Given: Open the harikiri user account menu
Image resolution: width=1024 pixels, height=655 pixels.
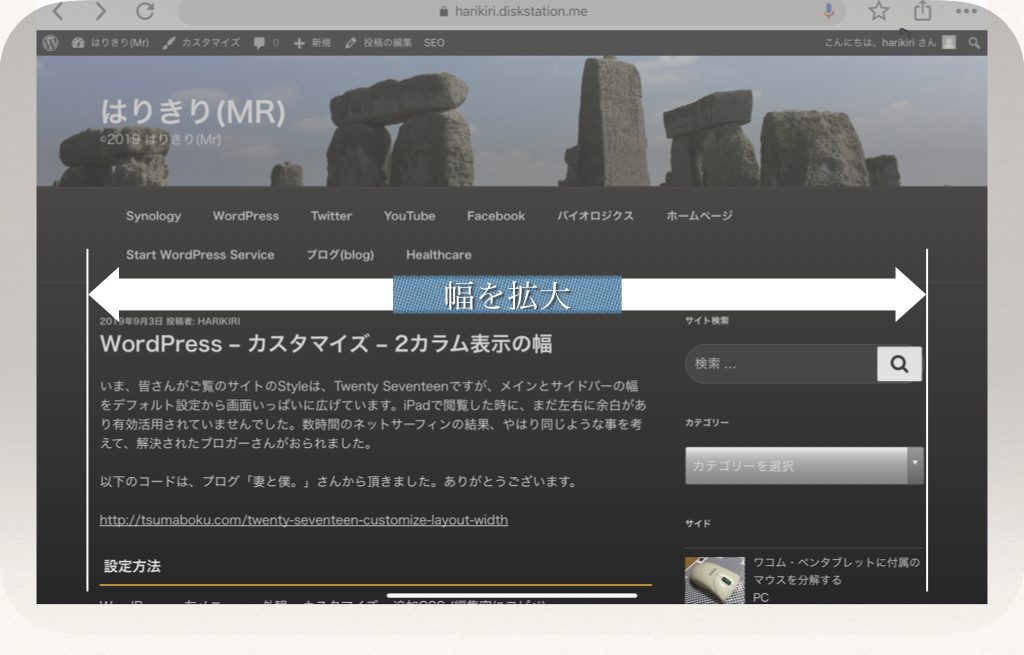Looking at the screenshot, I should point(890,42).
